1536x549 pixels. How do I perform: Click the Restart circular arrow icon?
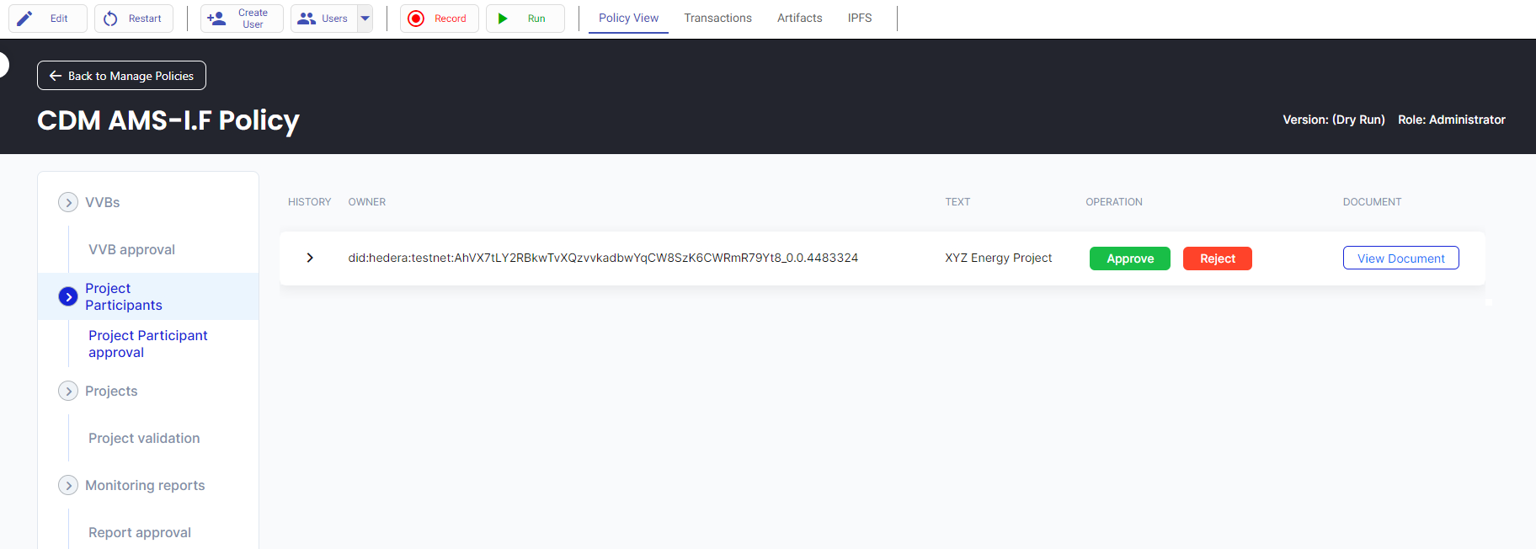pos(111,18)
